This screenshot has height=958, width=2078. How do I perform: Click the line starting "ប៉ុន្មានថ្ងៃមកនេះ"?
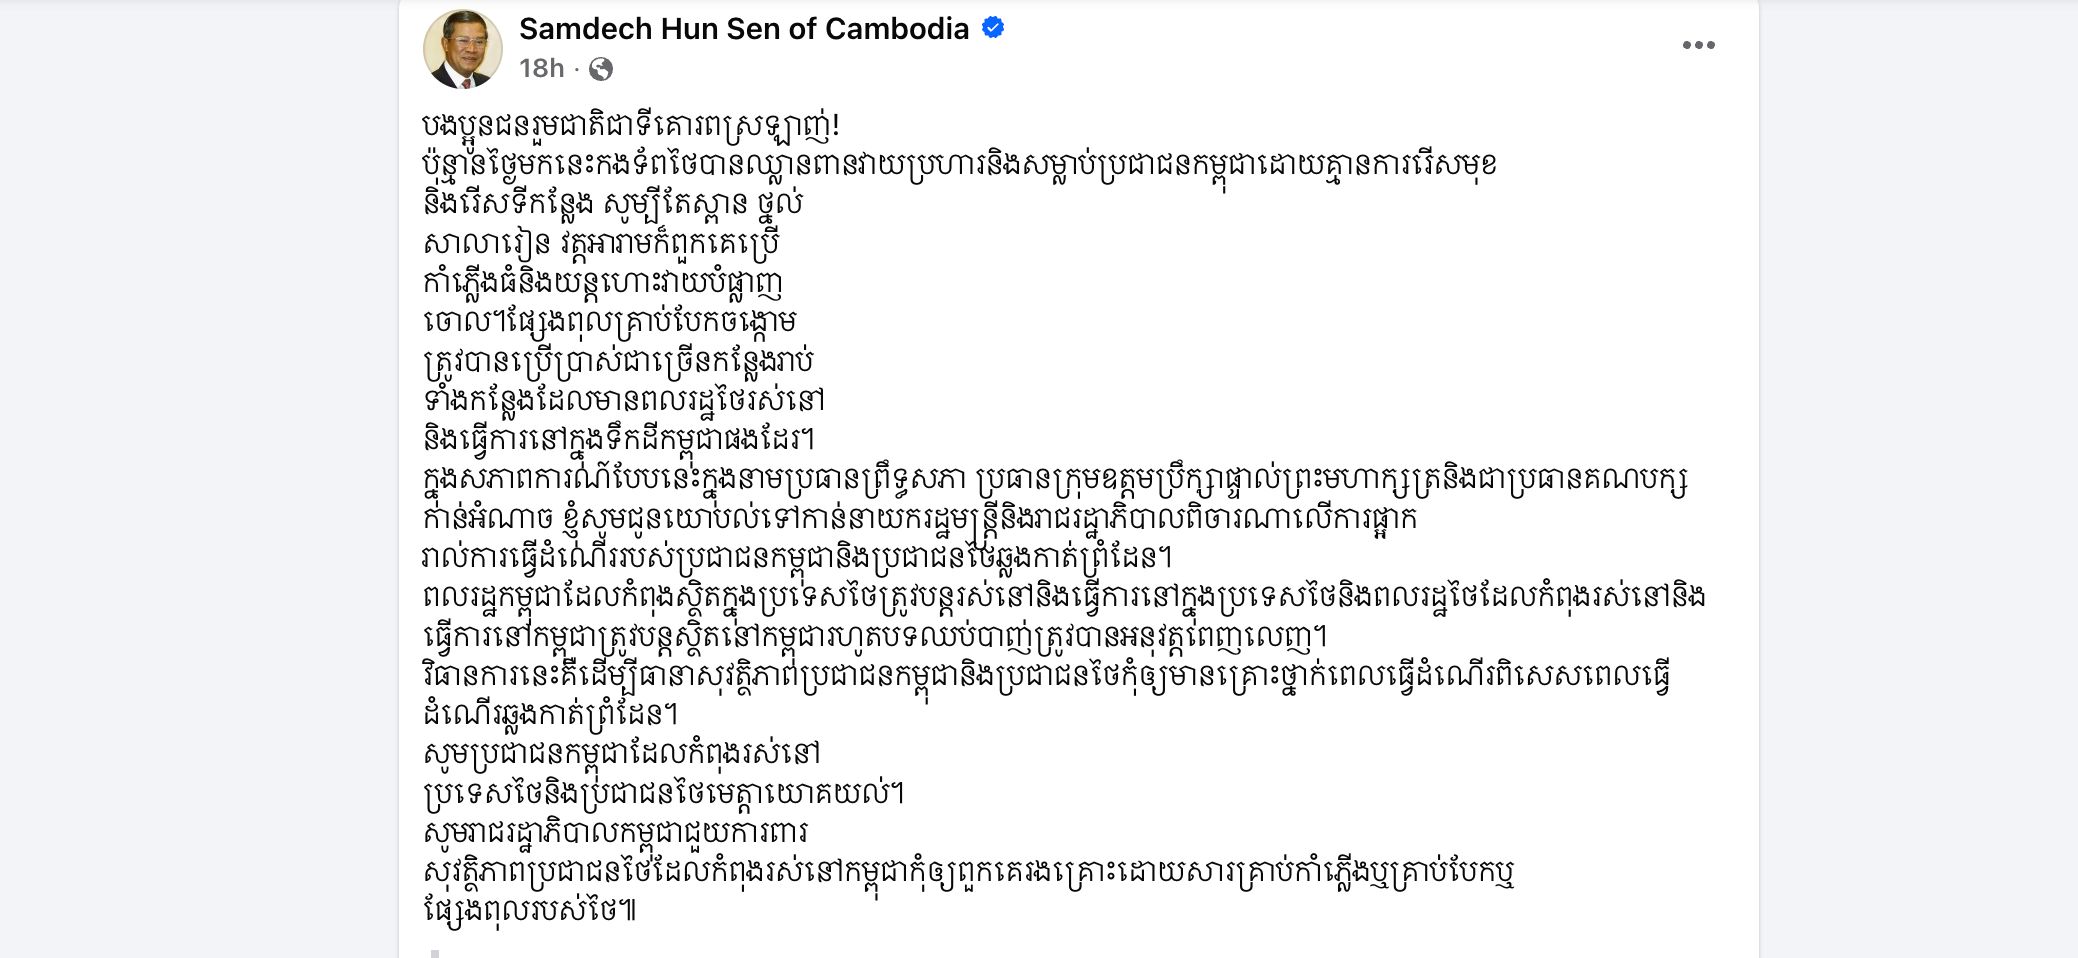pos(959,165)
